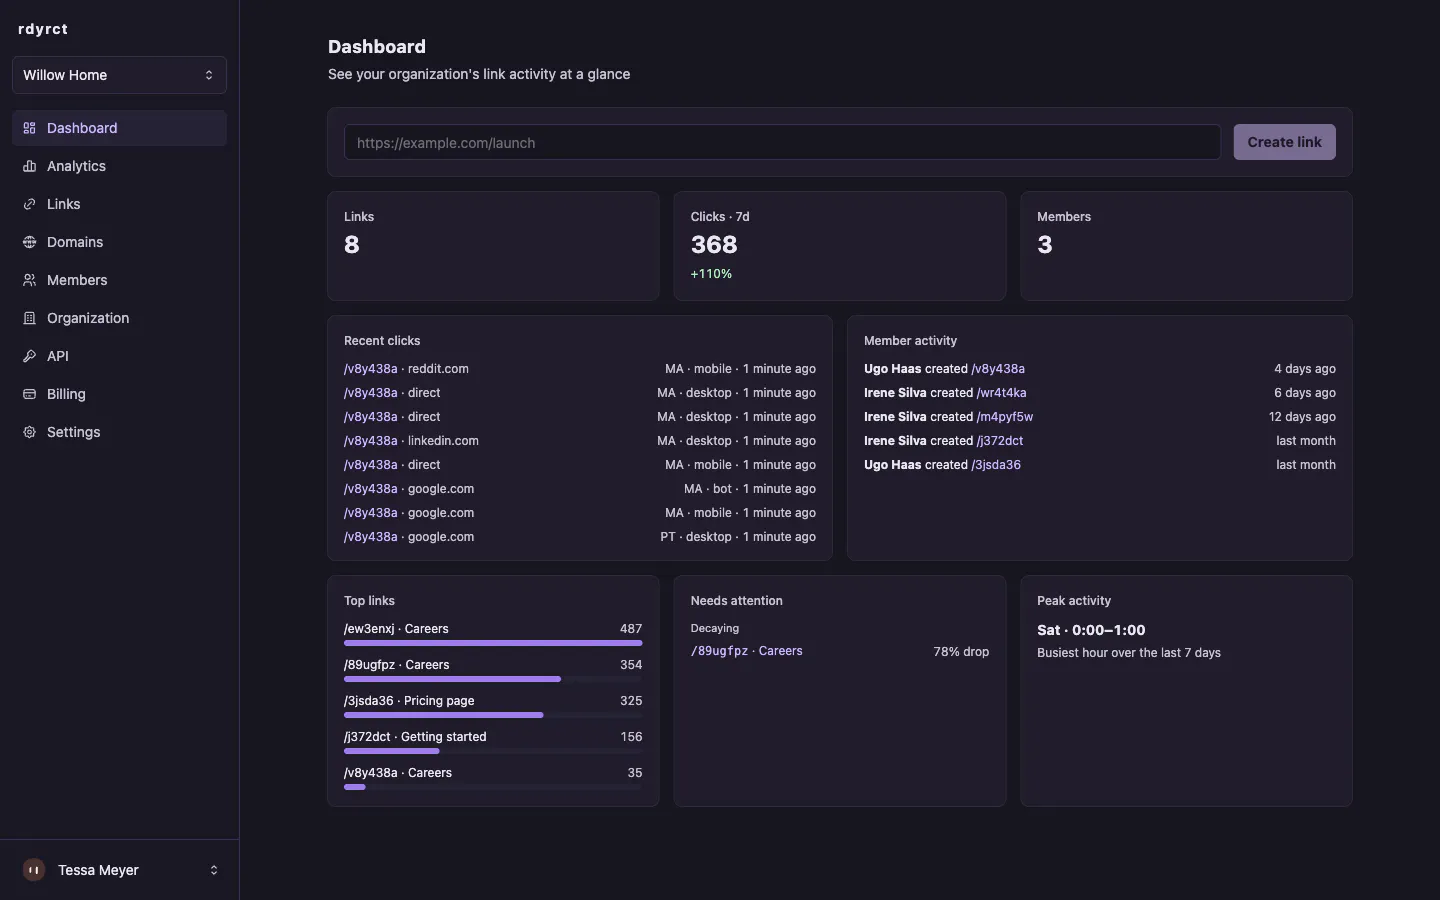This screenshot has height=900, width=1440.
Task: Click the Billing card icon
Action: tap(29, 394)
